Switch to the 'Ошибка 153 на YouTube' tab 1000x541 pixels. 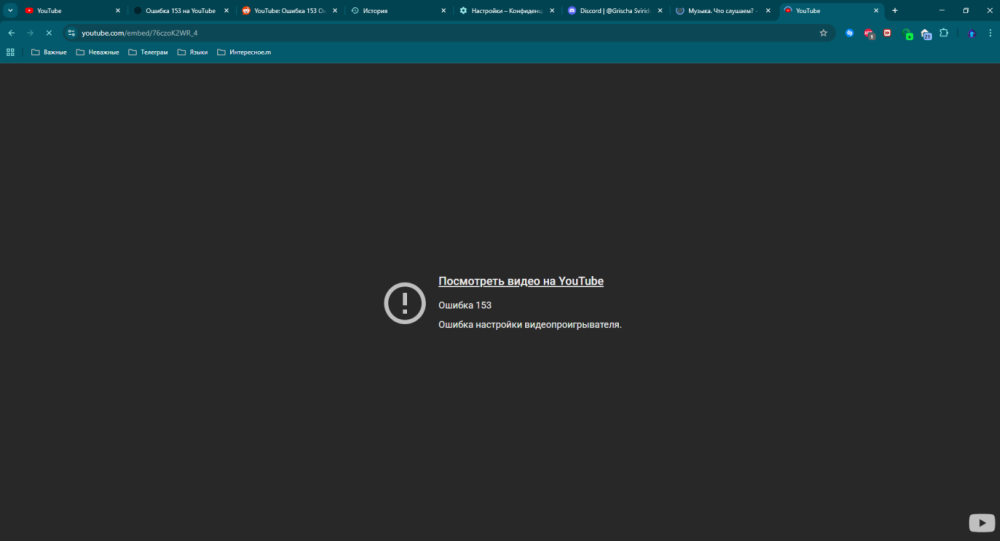coord(180,11)
